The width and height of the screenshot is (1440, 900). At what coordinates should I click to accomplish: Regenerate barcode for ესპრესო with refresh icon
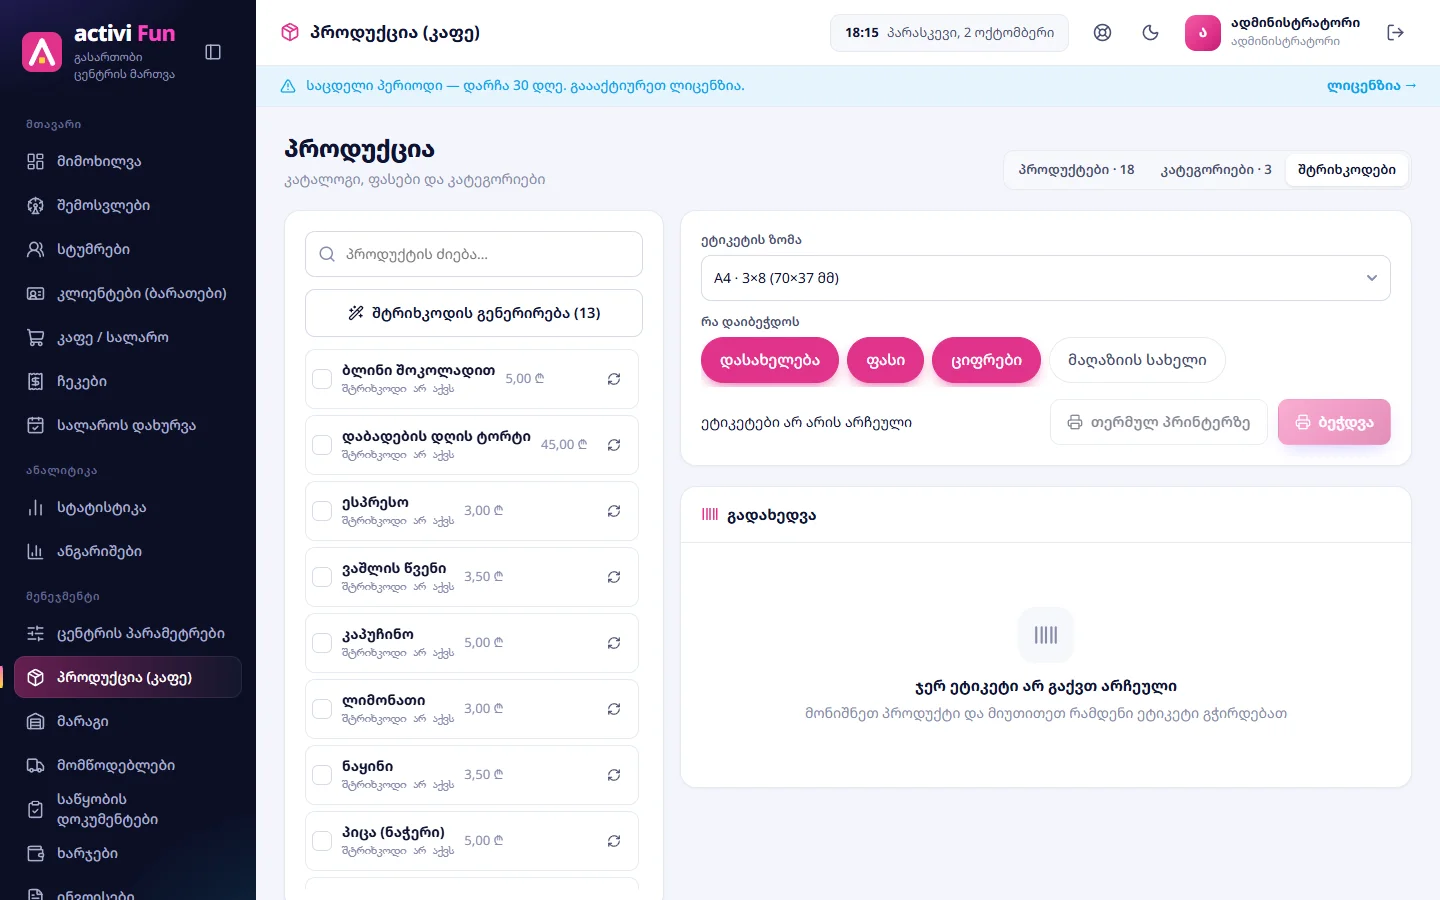point(614,511)
